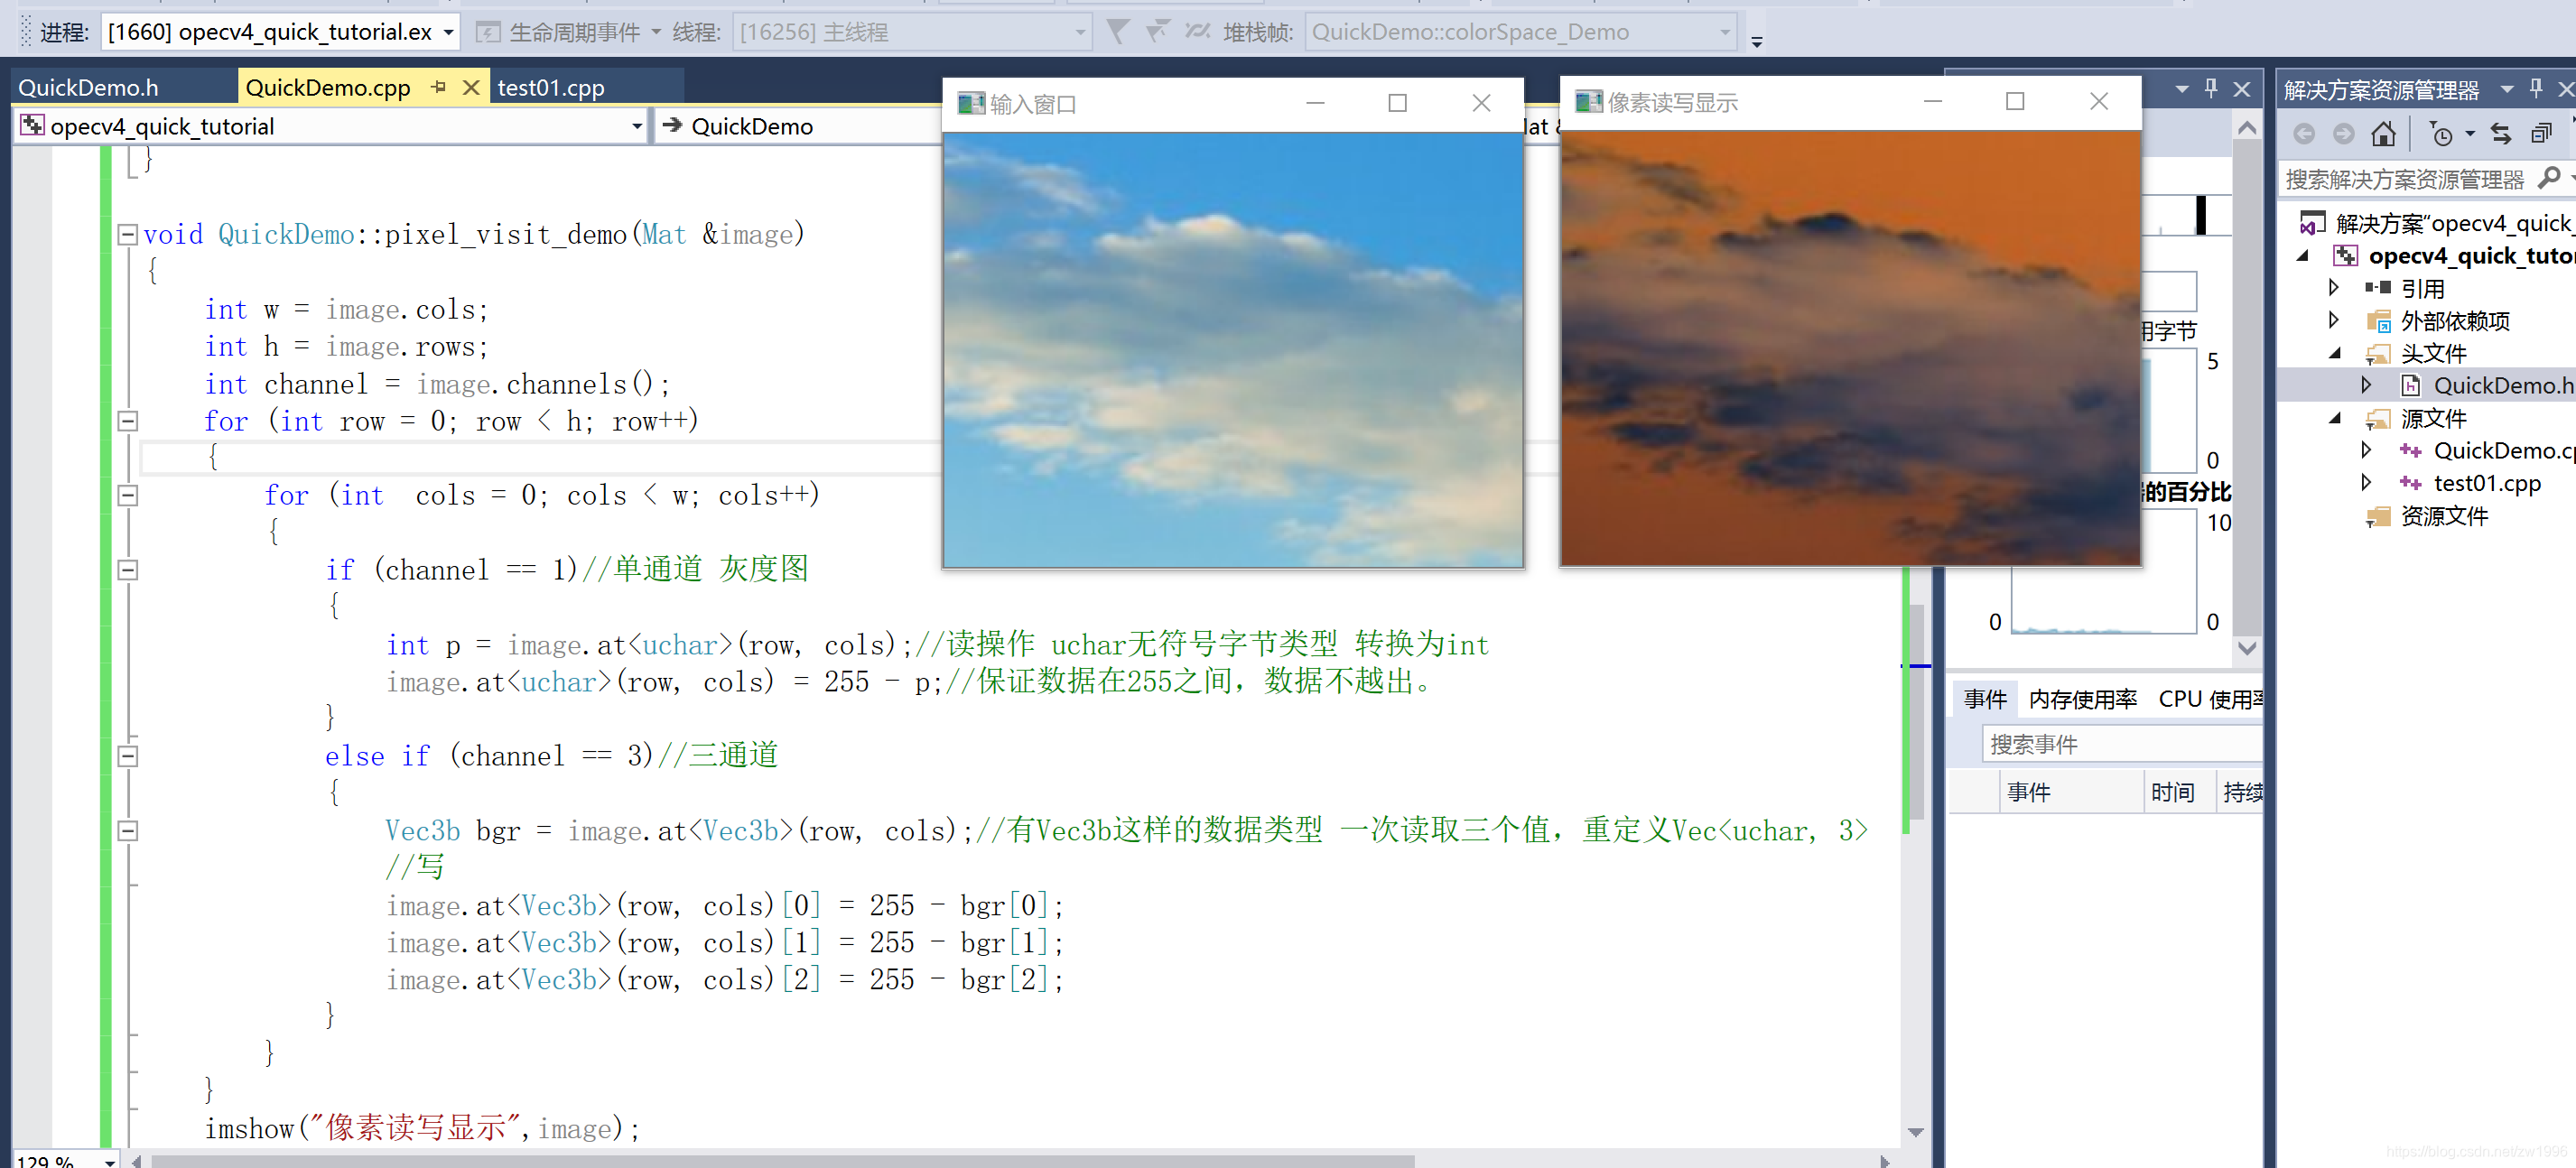Image resolution: width=2576 pixels, height=1168 pixels.
Task: Click the Home icon in Solution Explorer toolbar
Action: (x=2384, y=133)
